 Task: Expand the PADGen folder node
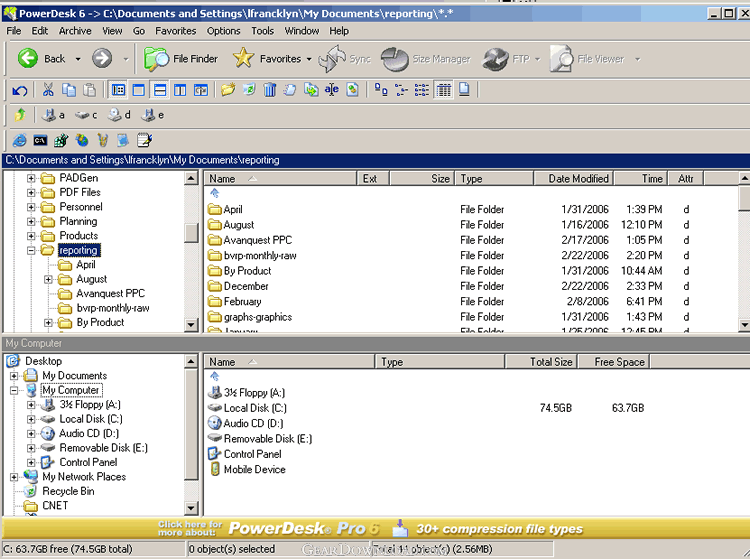click(31, 178)
